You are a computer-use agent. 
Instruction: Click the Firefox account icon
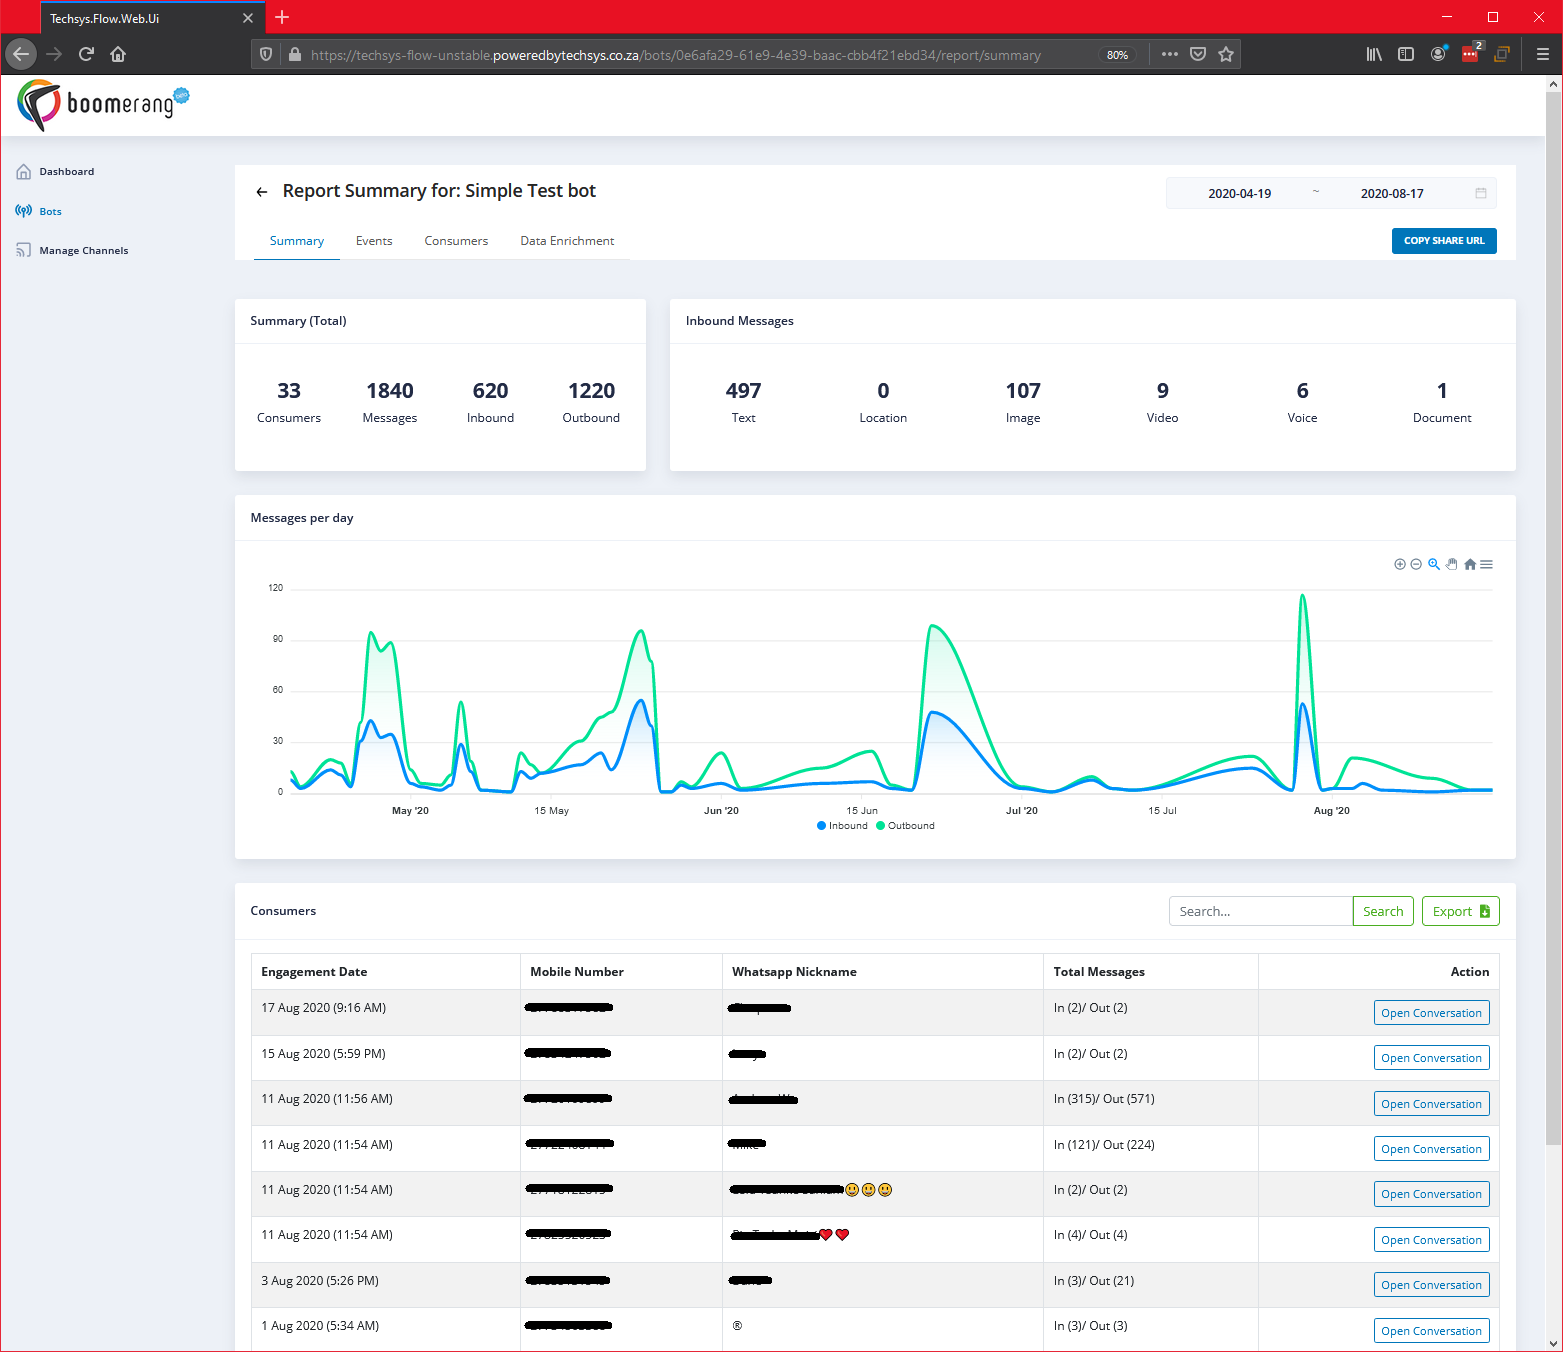coord(1438,54)
